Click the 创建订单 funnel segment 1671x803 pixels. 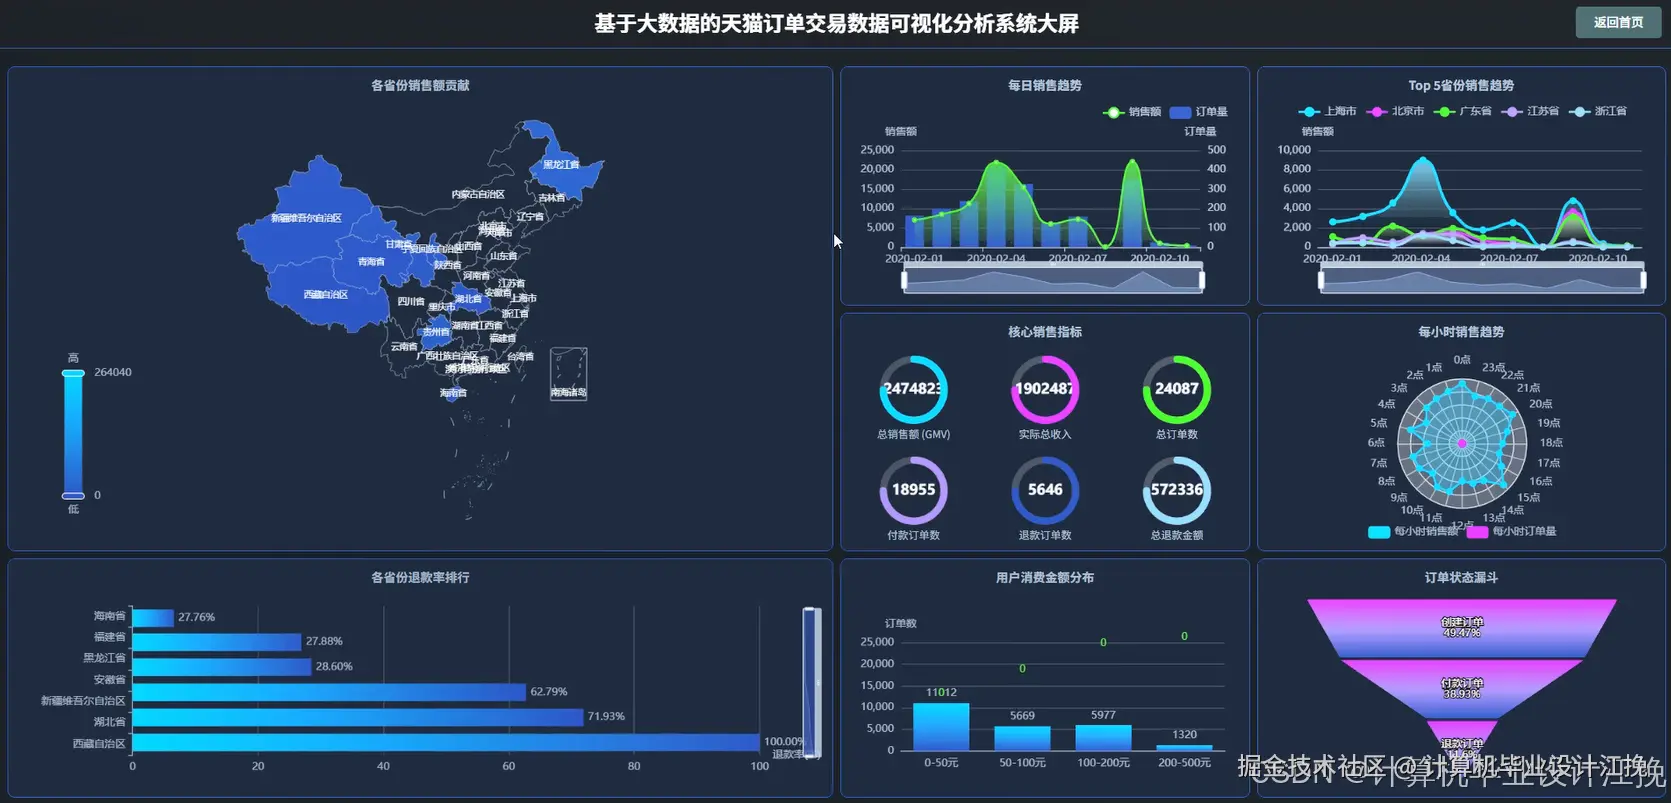[1462, 628]
